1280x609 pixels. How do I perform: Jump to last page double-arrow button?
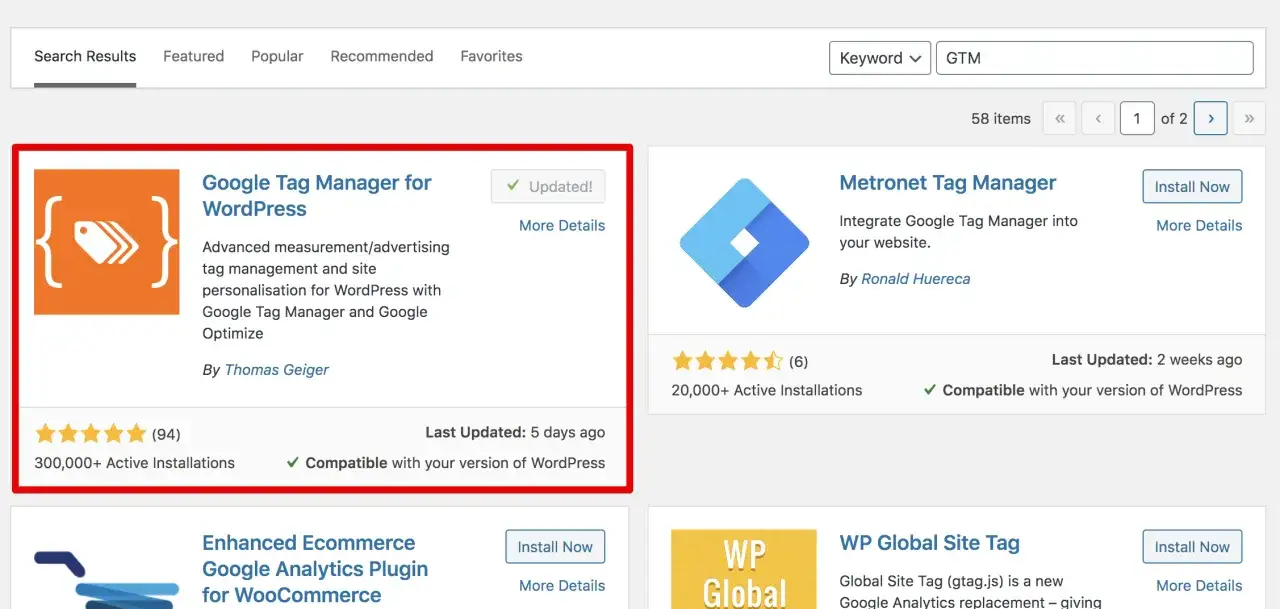(1249, 118)
